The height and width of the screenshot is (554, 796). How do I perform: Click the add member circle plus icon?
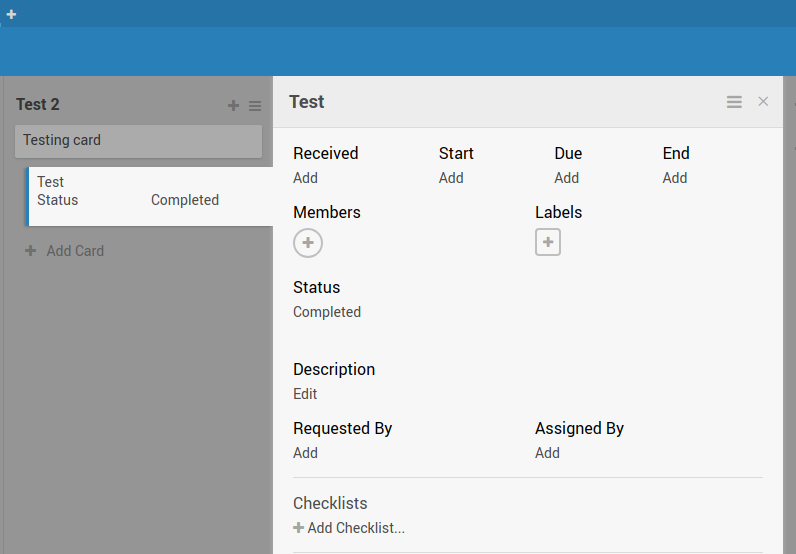tap(308, 243)
